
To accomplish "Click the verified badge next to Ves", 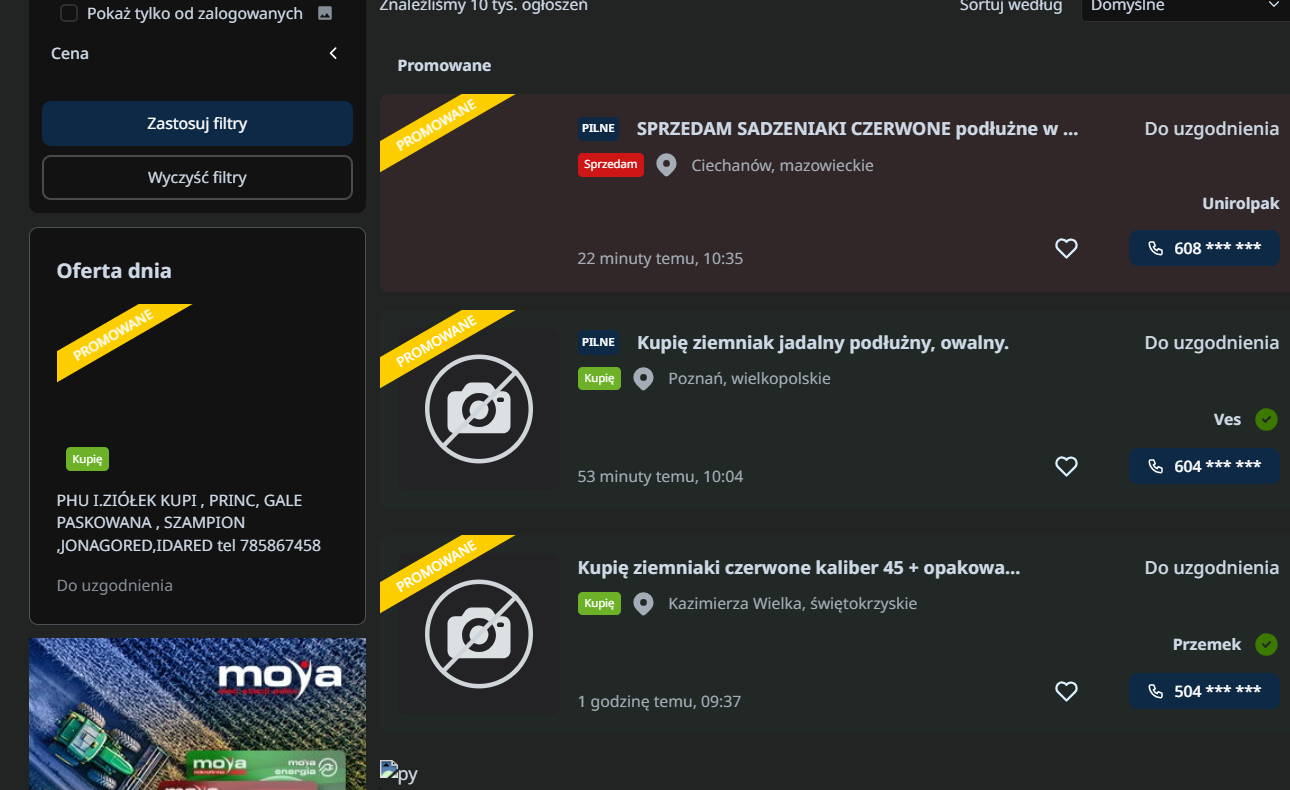I will click(x=1266, y=419).
